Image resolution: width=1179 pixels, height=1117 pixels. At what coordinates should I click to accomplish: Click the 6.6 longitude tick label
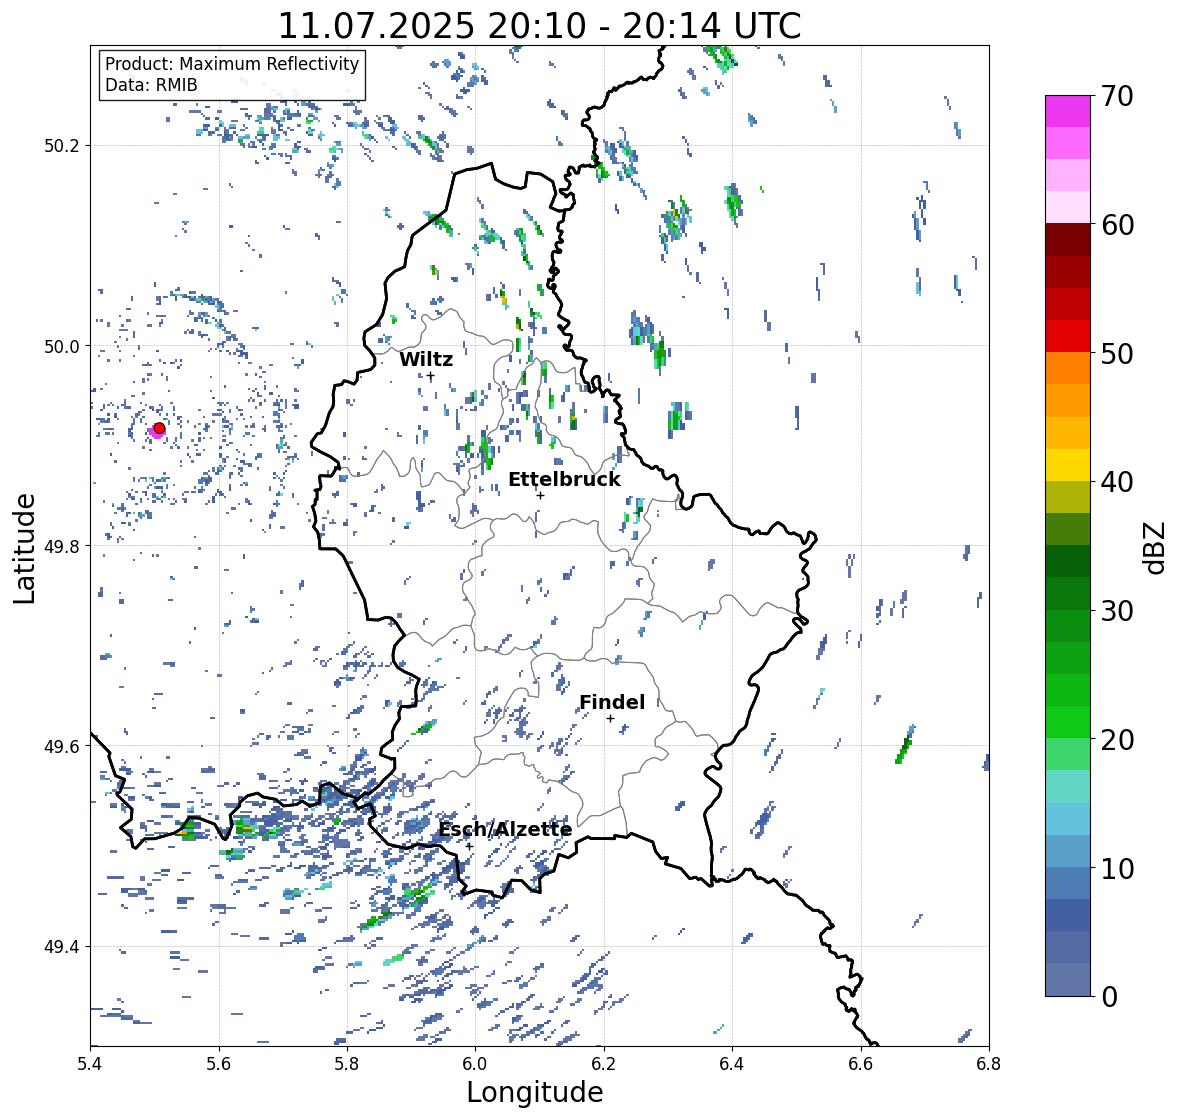[x=861, y=1064]
